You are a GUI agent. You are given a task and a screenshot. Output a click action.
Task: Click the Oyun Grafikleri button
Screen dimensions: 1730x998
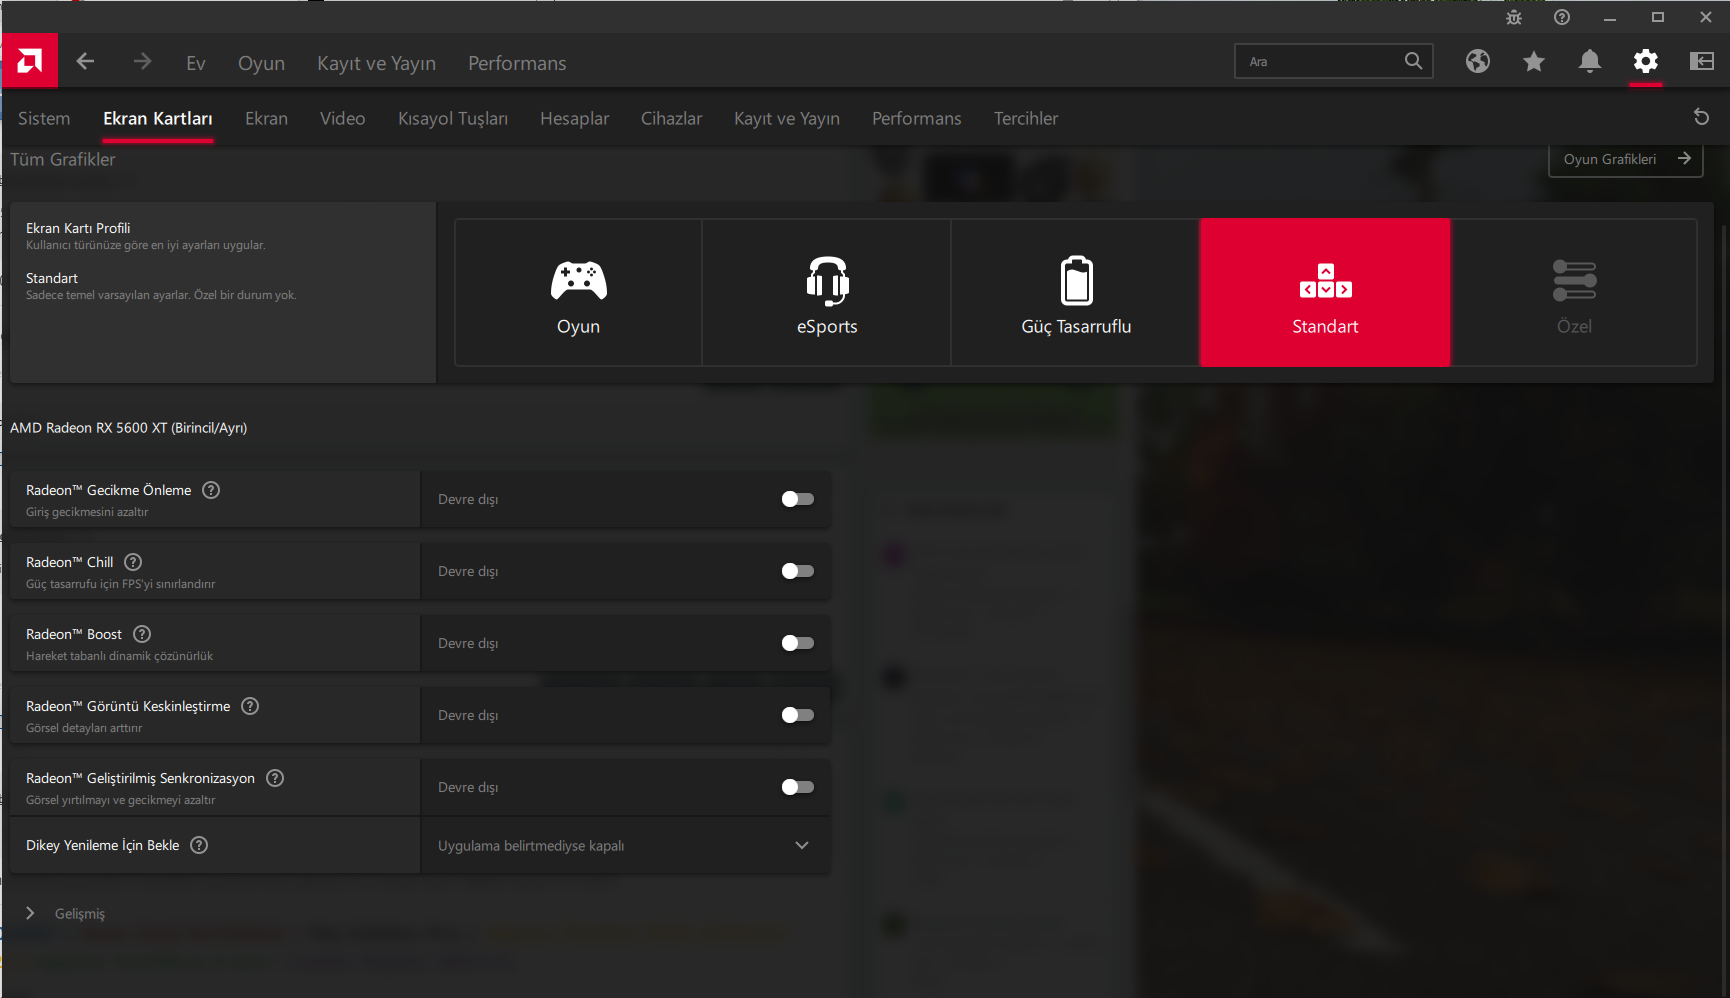[1626, 159]
